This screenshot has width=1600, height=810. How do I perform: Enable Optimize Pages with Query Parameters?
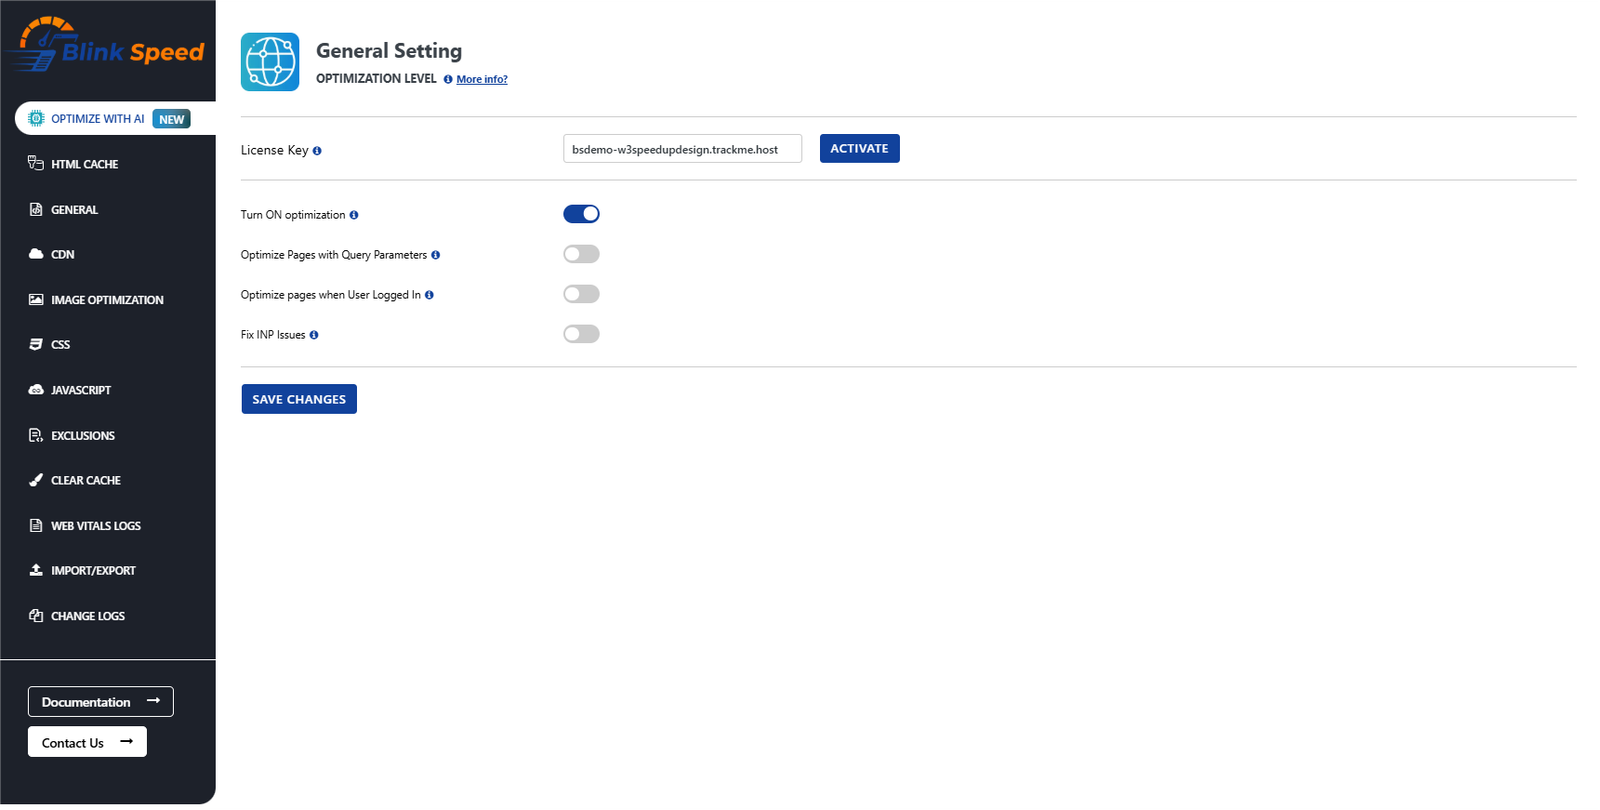pyautogui.click(x=581, y=254)
